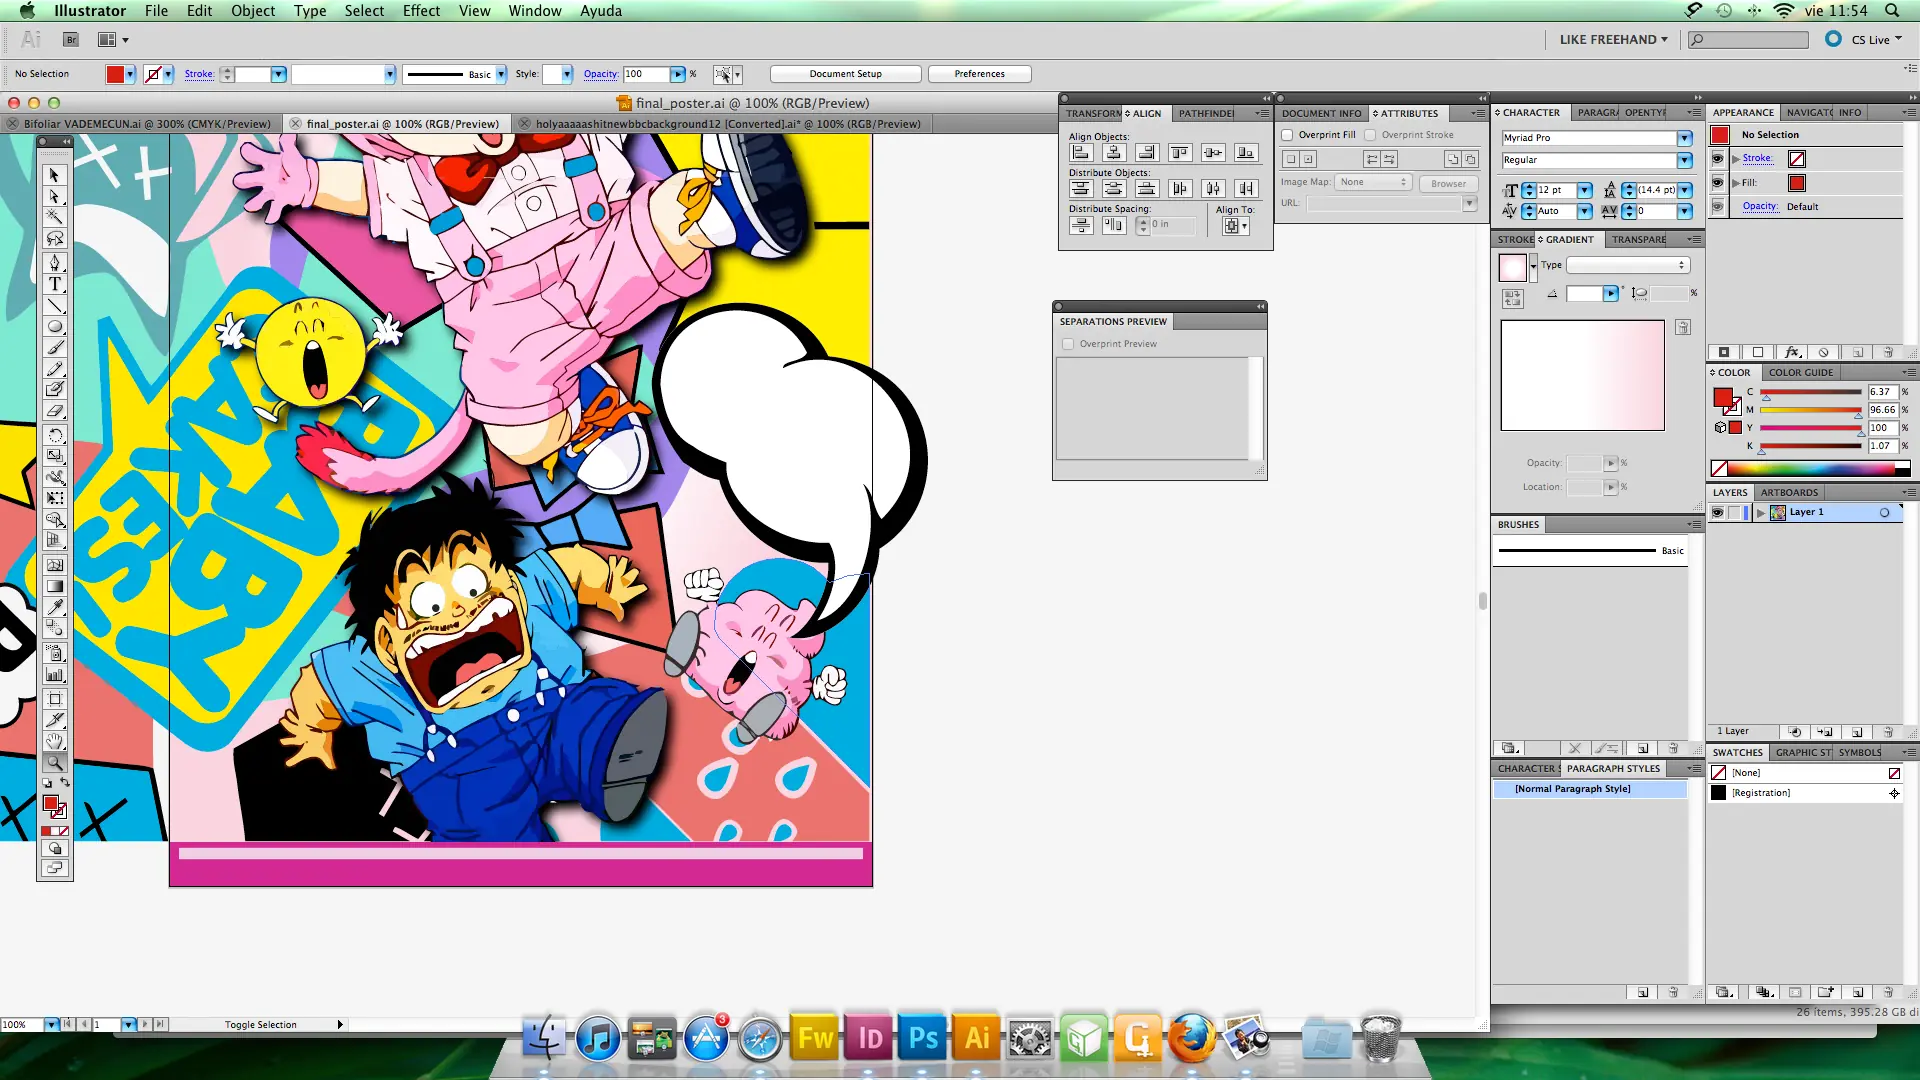Viewport: 1920px width, 1080px height.
Task: Open the Basic brush definition dropdown
Action: tap(501, 74)
